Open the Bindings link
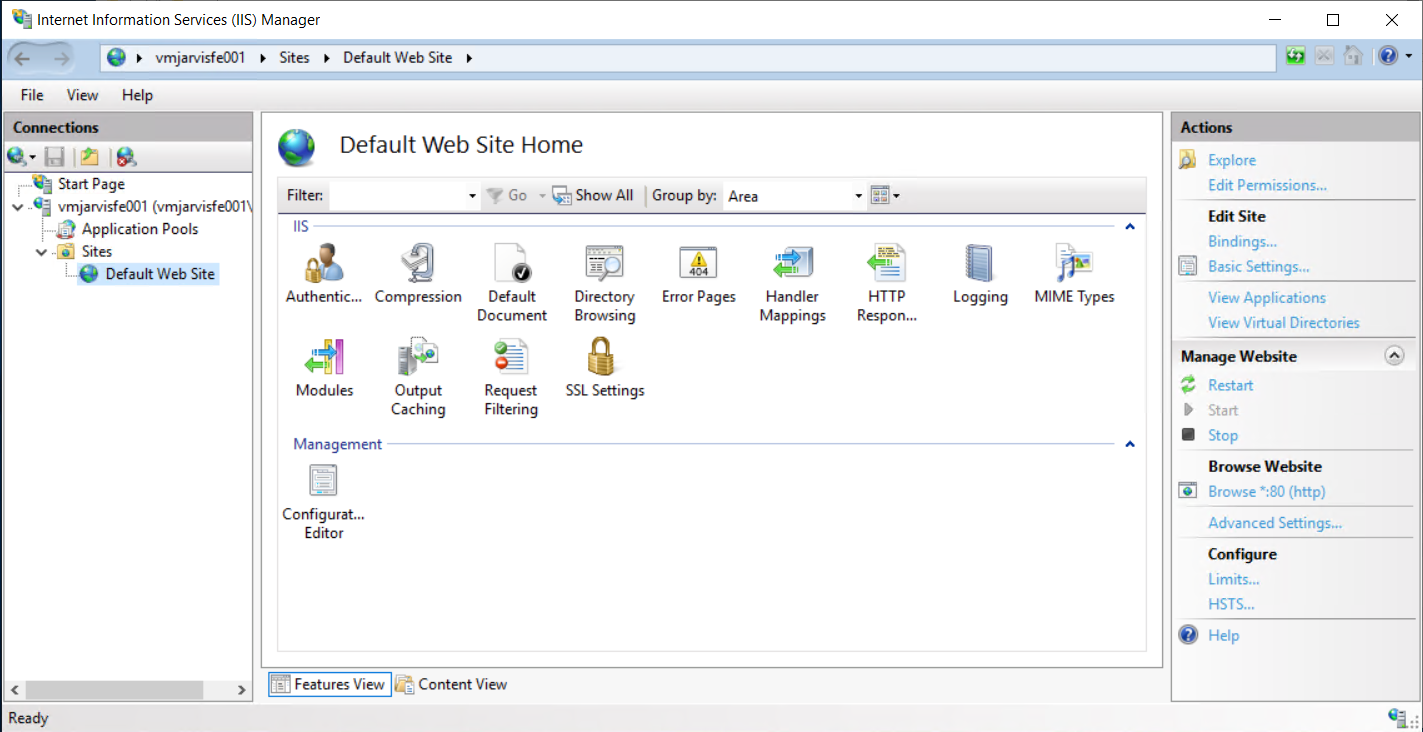 pyautogui.click(x=1242, y=241)
